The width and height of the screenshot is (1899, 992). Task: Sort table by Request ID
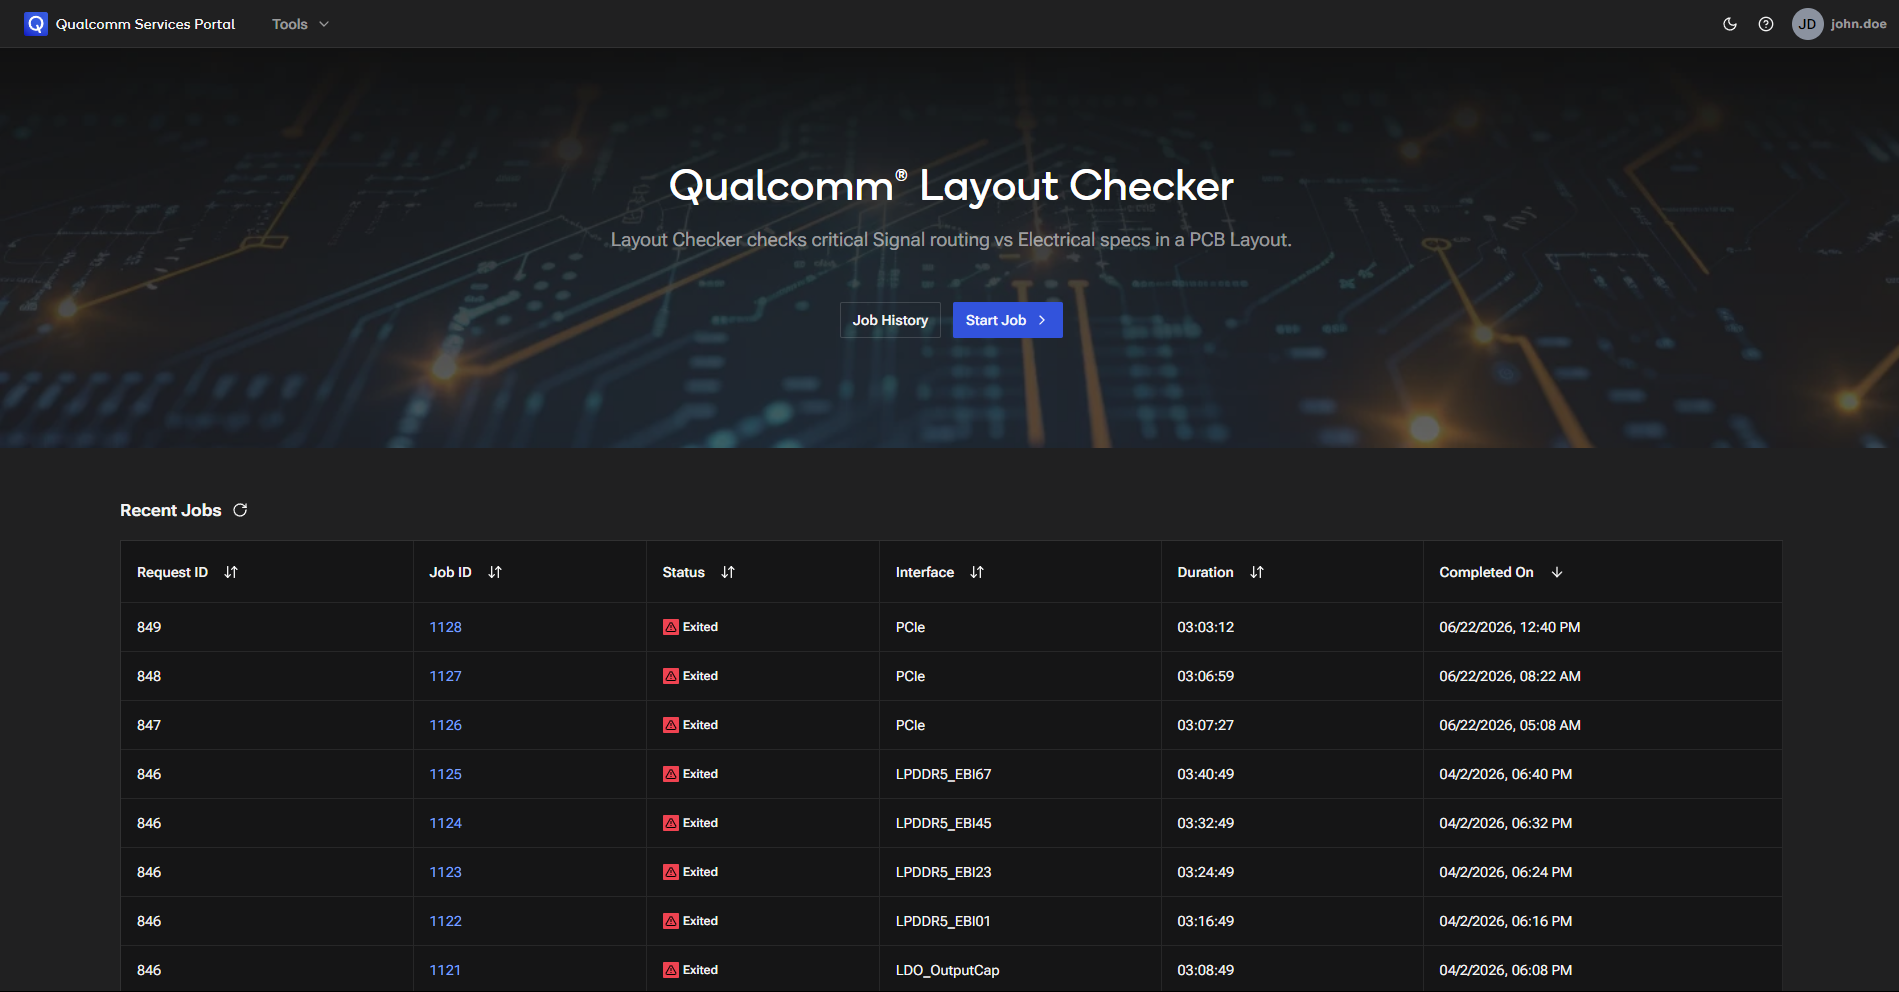tap(231, 572)
